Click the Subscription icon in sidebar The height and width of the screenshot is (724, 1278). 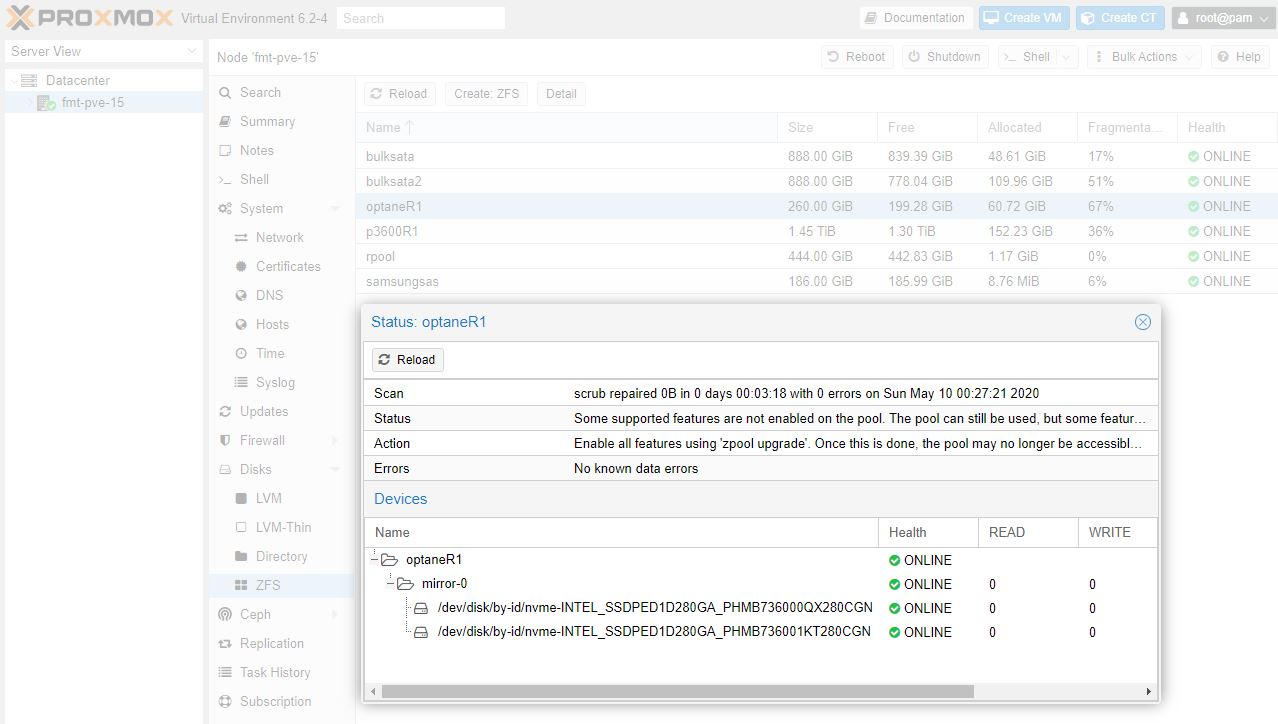[225, 701]
